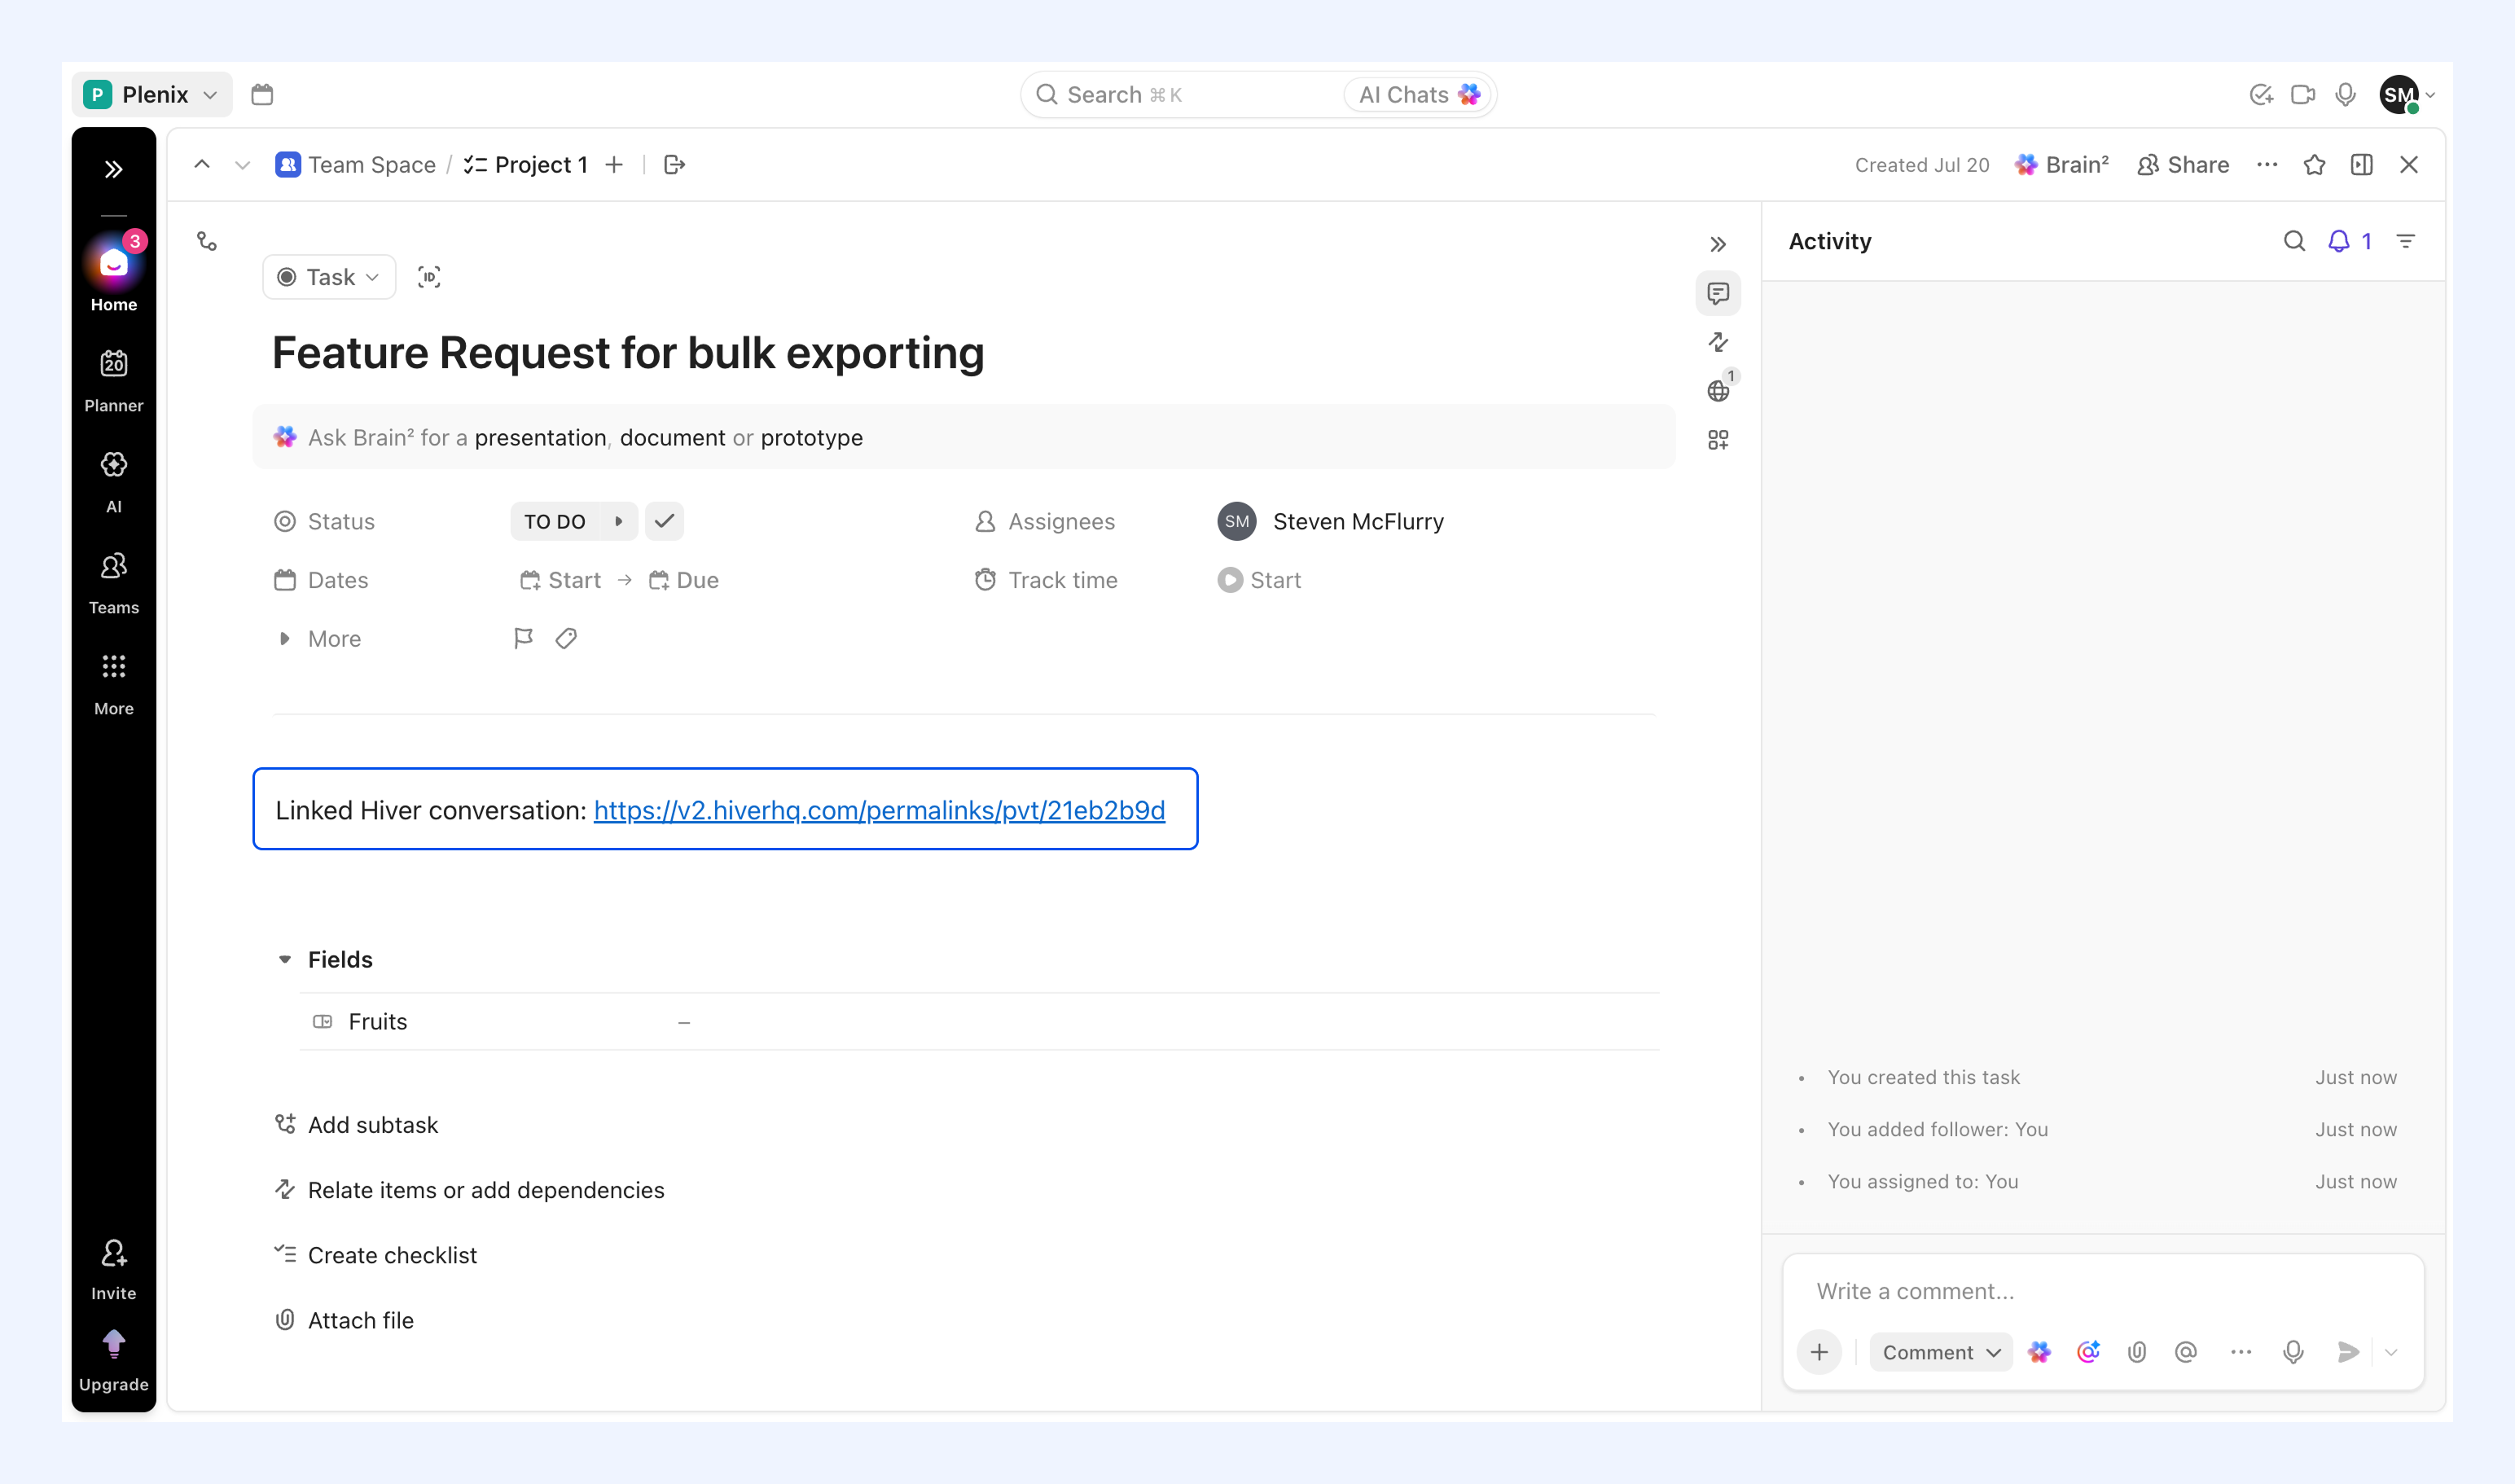Collapse the Fields section
The height and width of the screenshot is (1484, 2515).
pos(285,959)
